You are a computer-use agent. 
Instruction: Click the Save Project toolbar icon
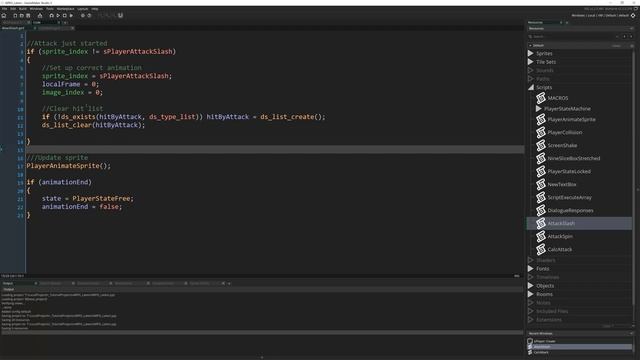coord(28,16)
